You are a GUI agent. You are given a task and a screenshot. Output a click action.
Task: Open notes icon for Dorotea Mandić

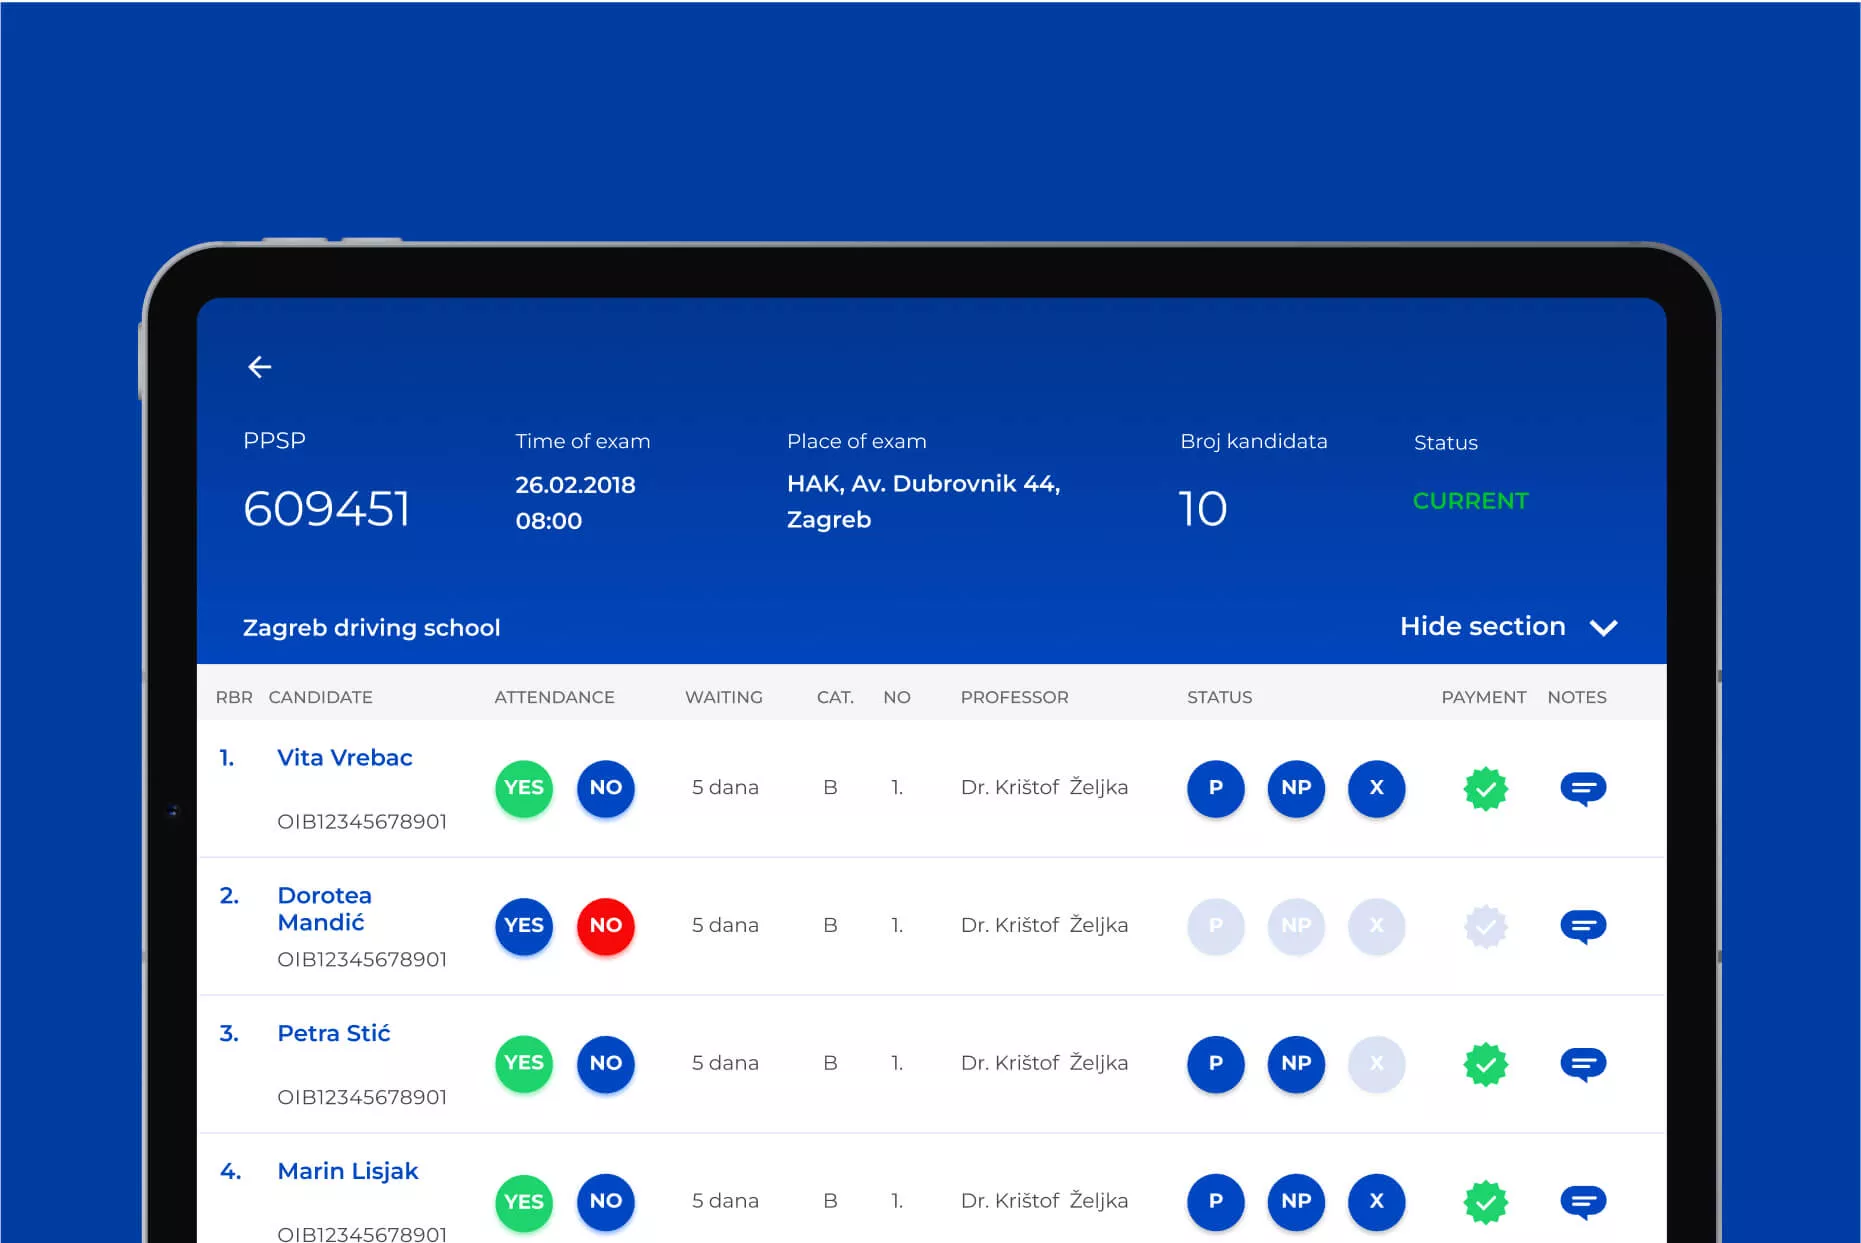pos(1582,926)
